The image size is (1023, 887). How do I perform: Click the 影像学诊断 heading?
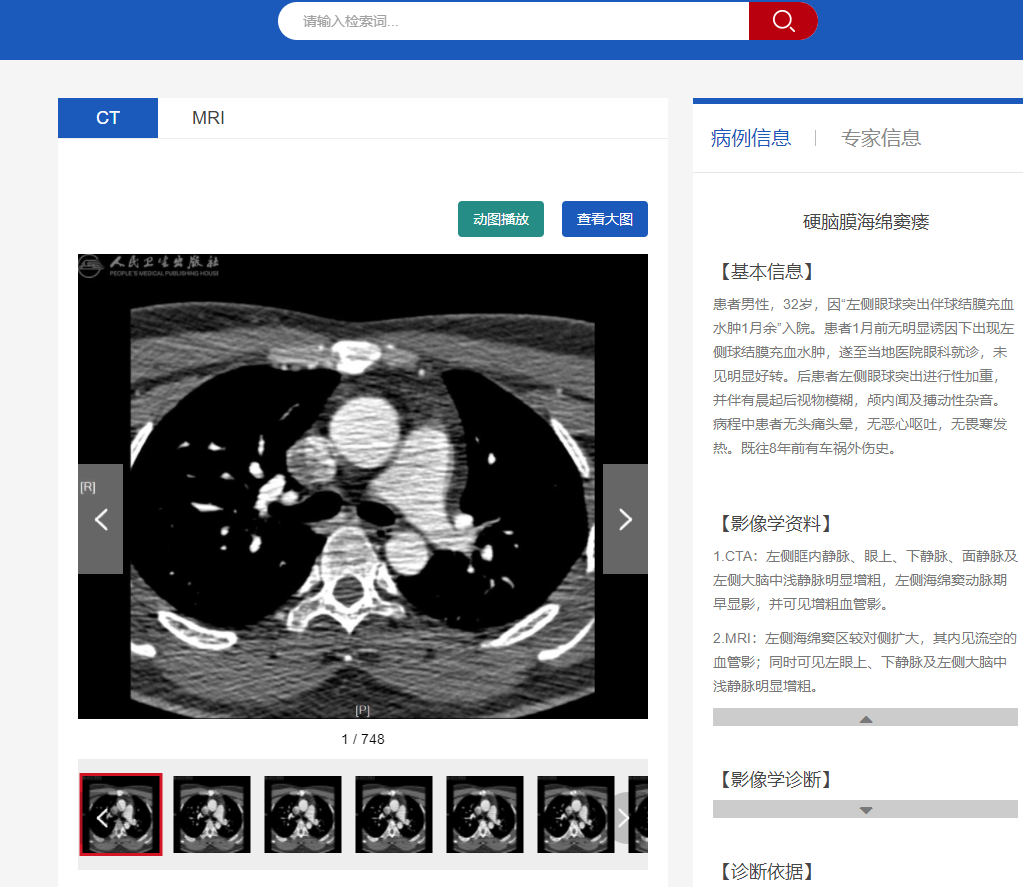pyautogui.click(x=775, y=779)
